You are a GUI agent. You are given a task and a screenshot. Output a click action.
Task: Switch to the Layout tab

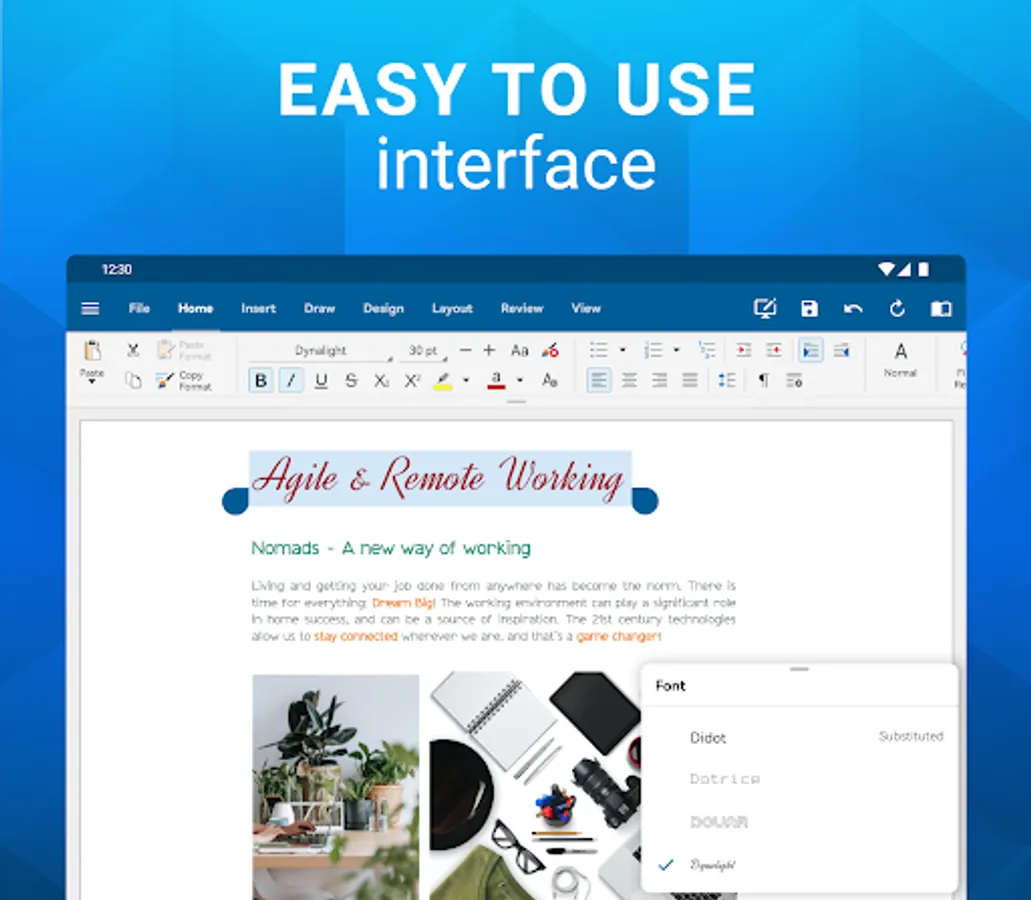pyautogui.click(x=452, y=308)
